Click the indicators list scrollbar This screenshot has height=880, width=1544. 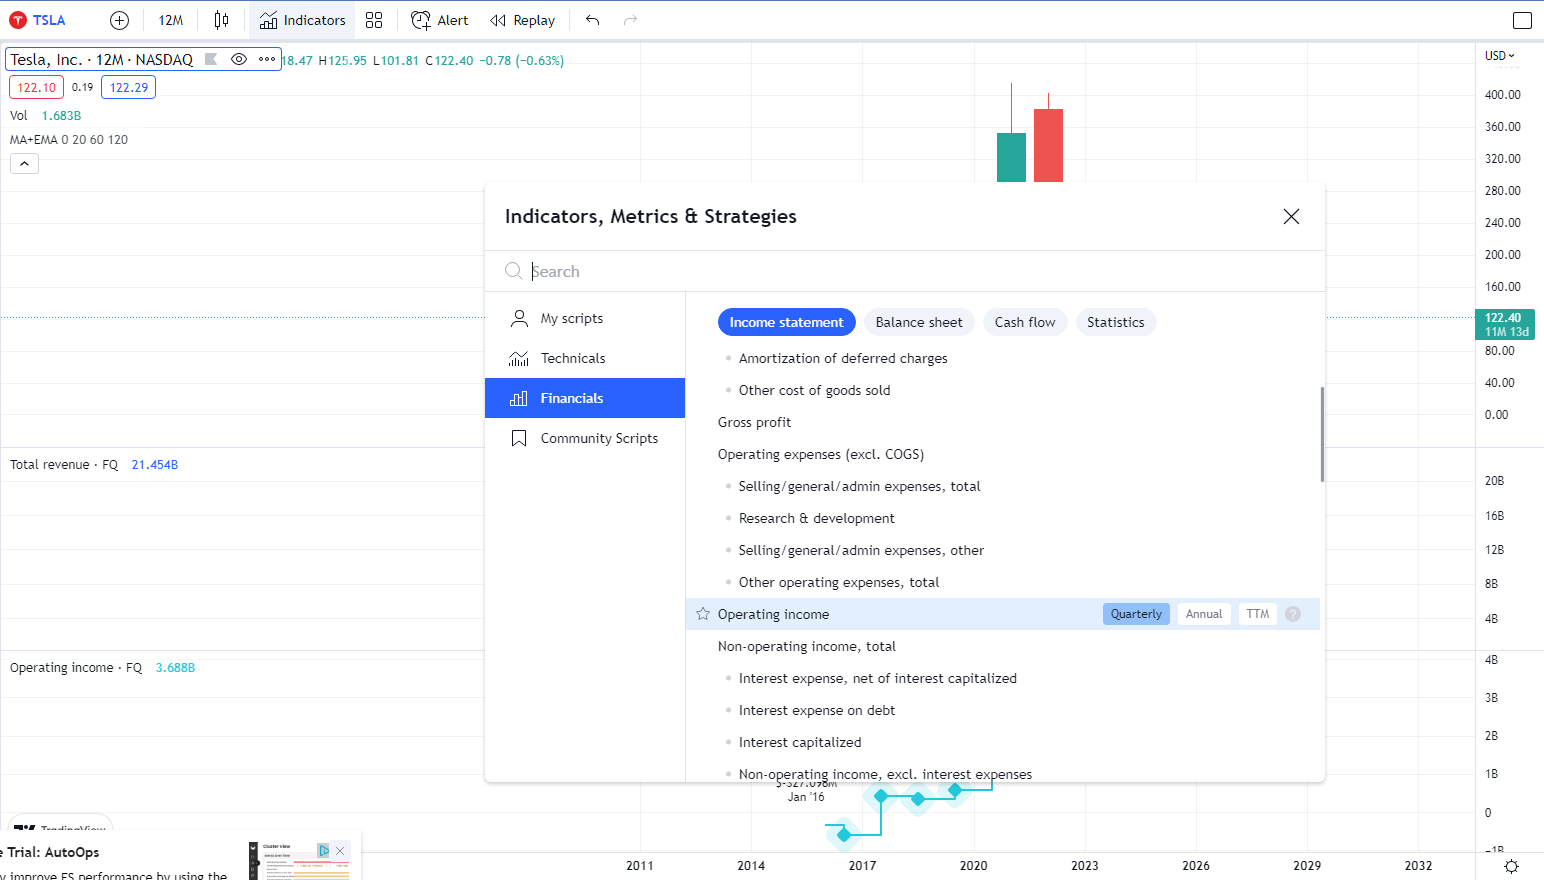[x=1322, y=435]
